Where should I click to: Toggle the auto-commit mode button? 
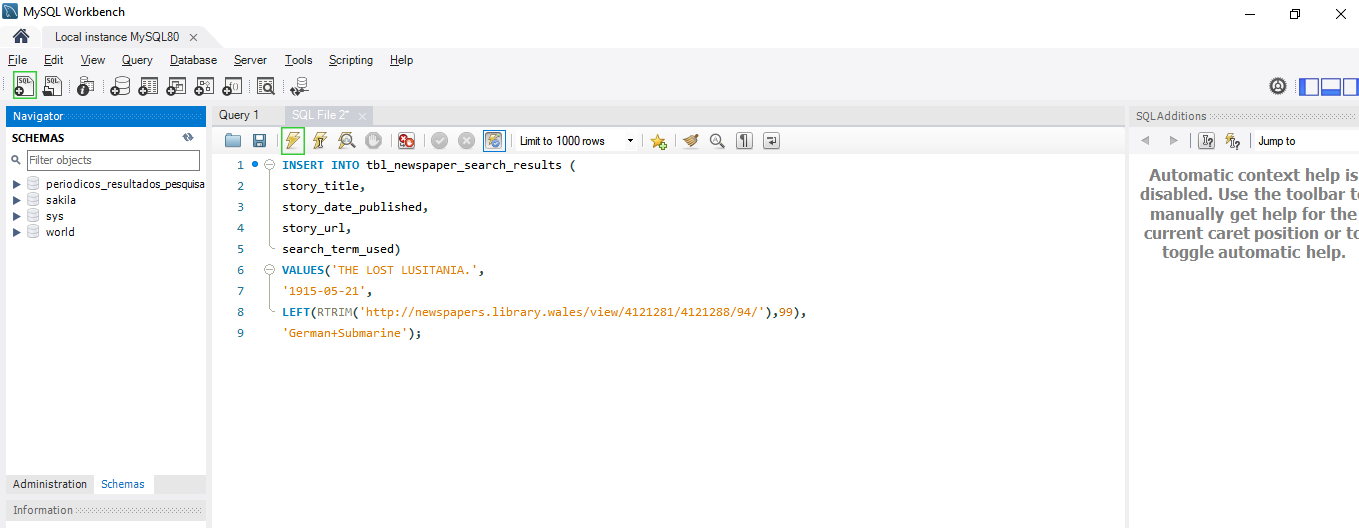pos(494,141)
